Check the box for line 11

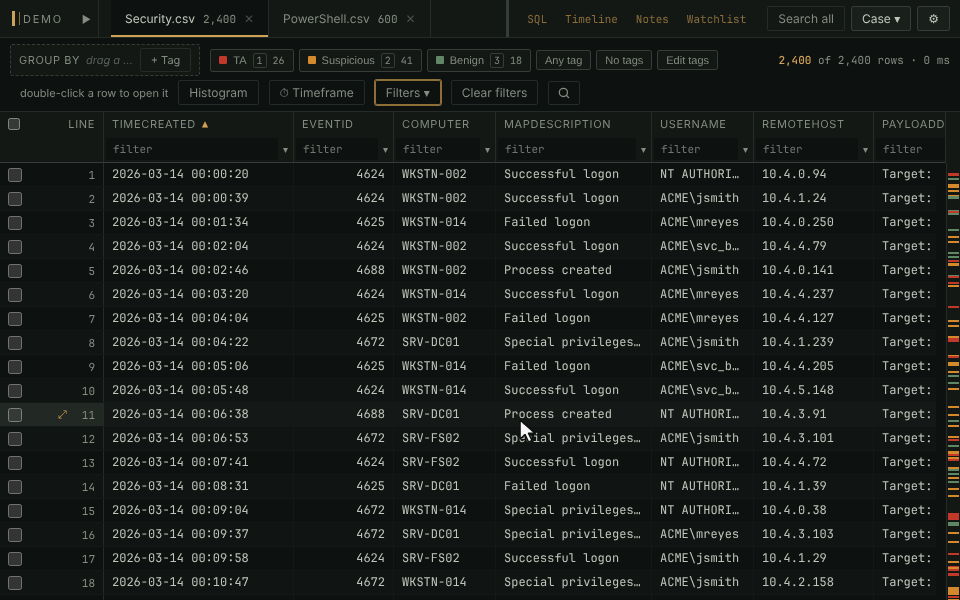[x=15, y=414]
